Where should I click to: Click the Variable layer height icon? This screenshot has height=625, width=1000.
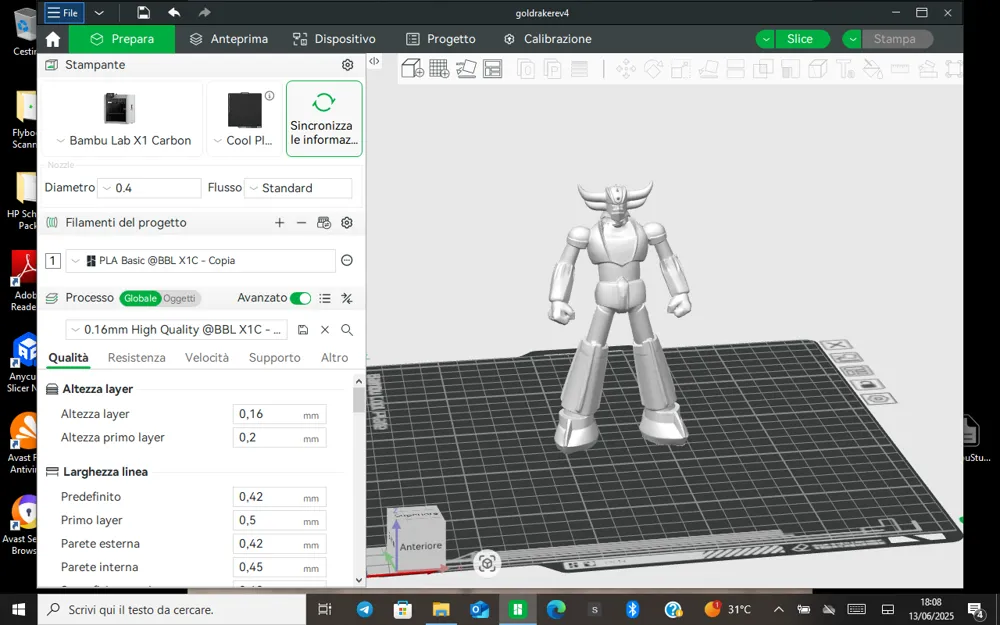pyautogui.click(x=579, y=68)
